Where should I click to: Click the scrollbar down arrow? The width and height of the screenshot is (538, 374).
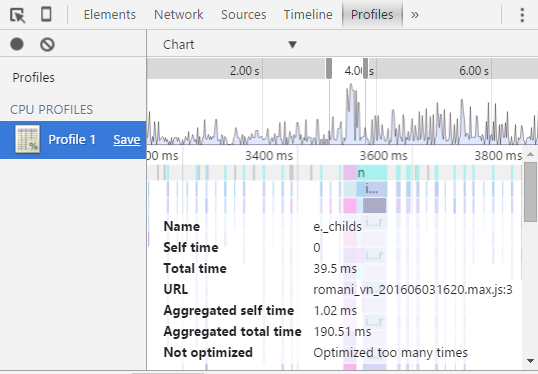click(x=530, y=361)
